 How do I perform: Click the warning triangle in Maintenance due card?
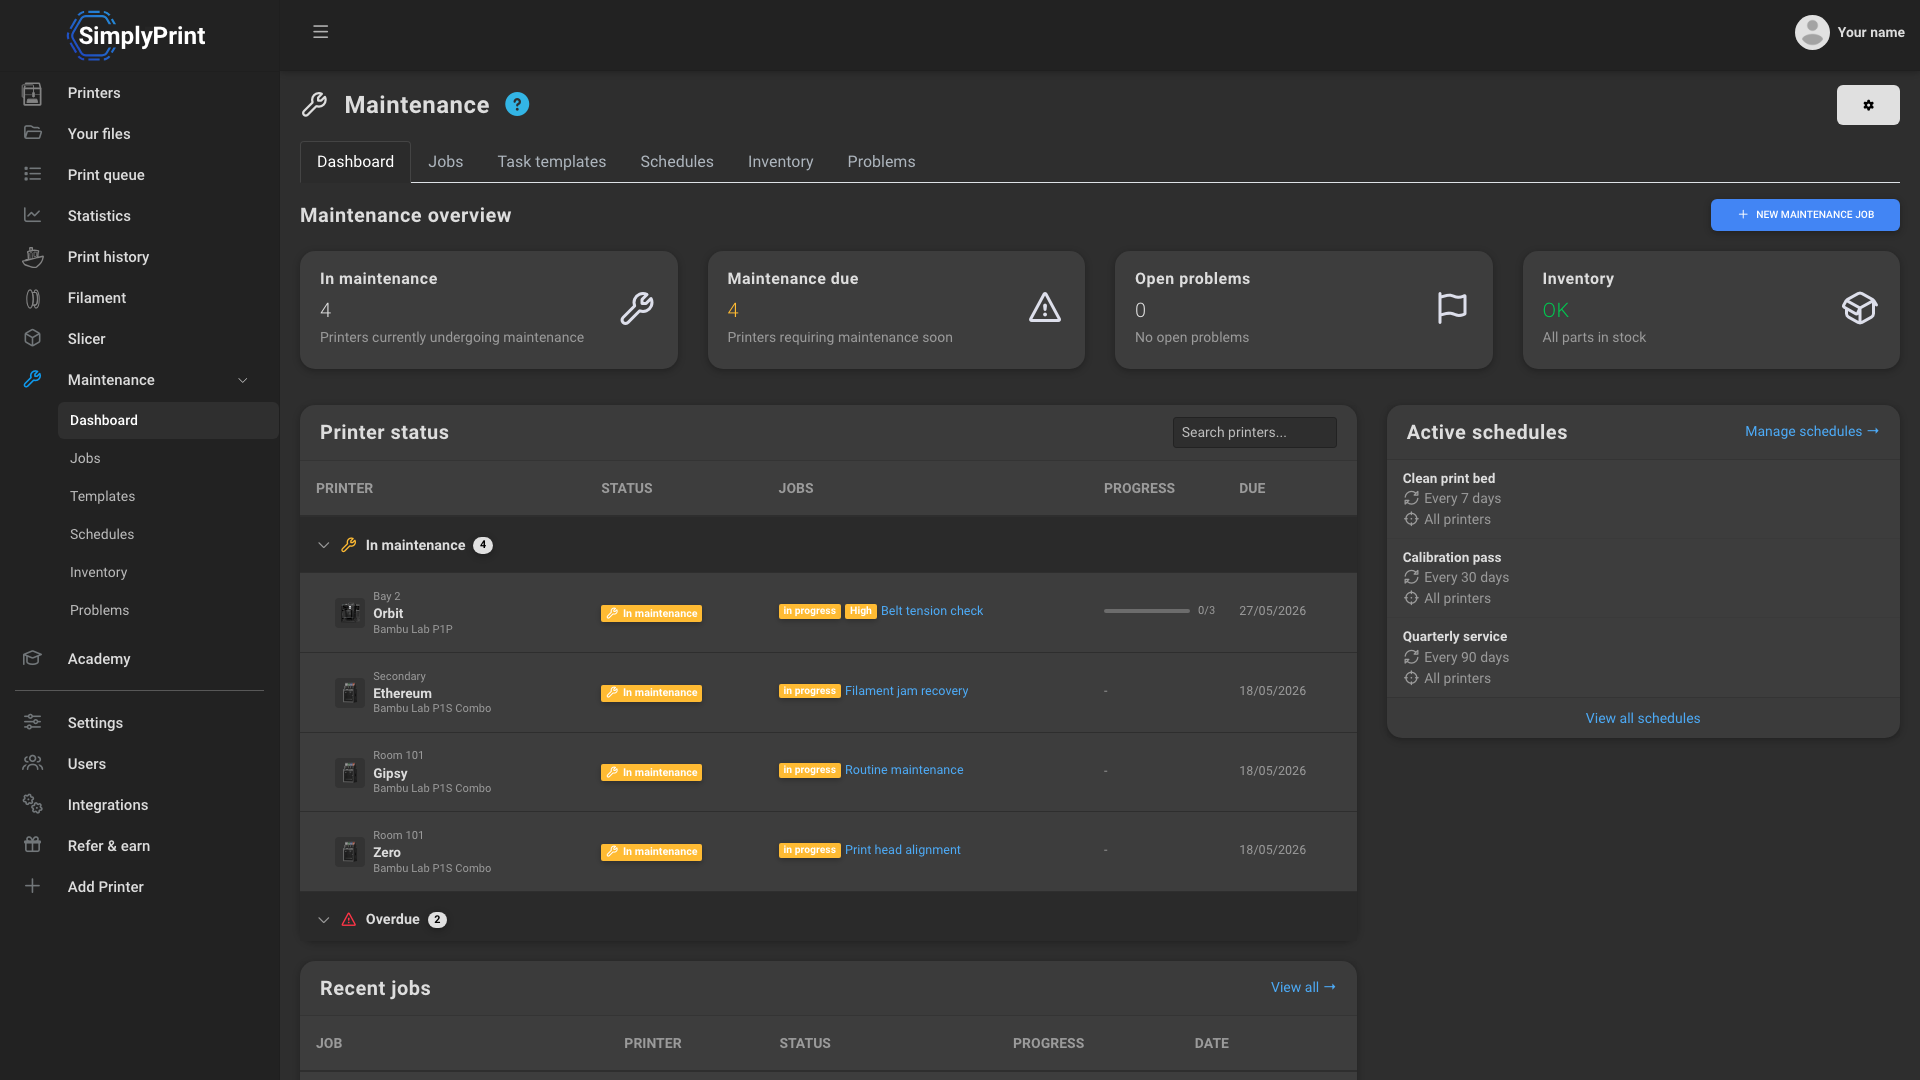tap(1044, 308)
